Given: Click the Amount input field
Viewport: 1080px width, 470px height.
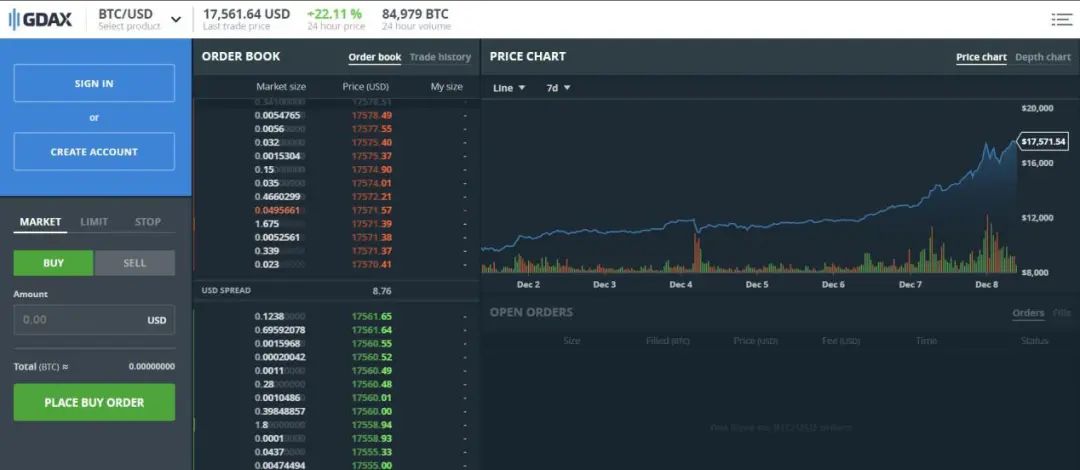Looking at the screenshot, I should click(80, 320).
